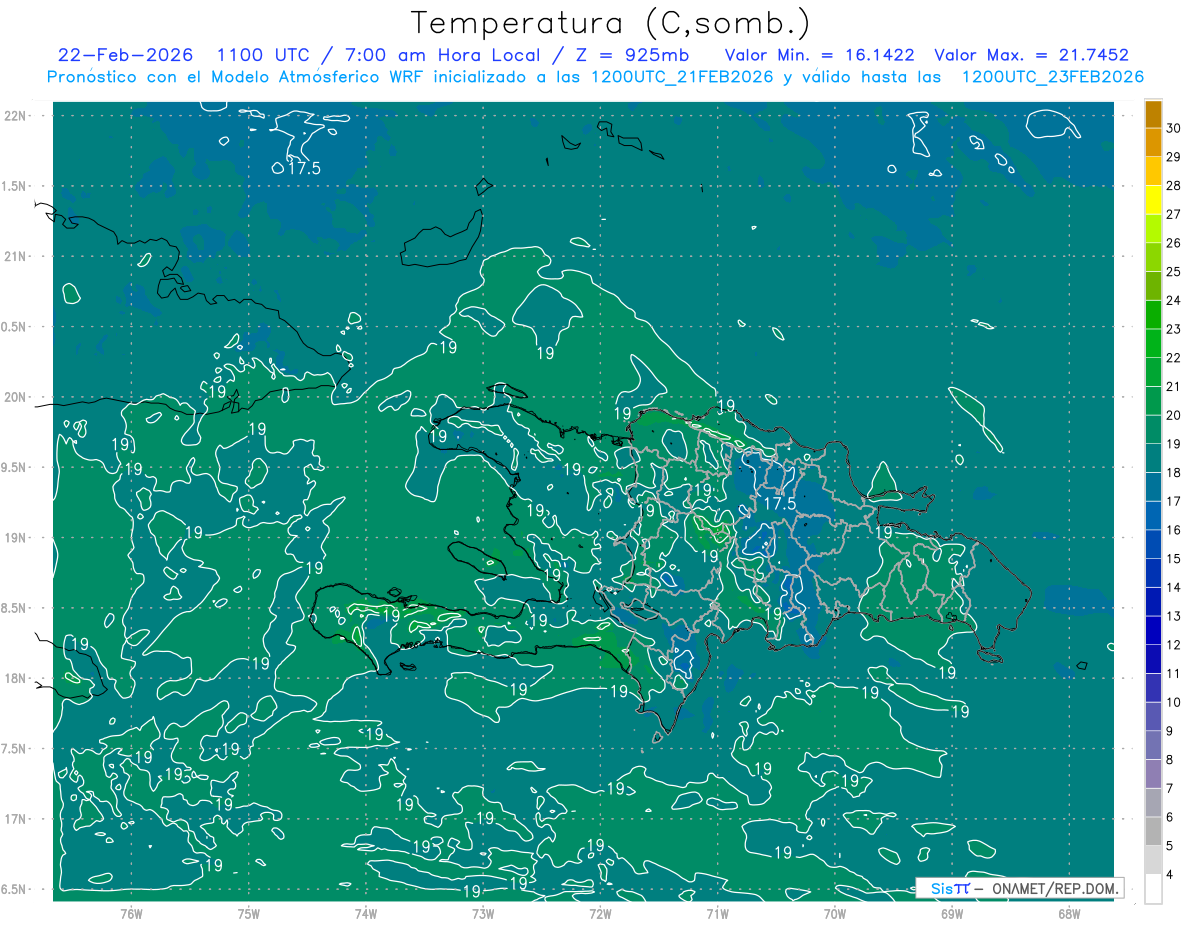The image size is (1200, 927).
Task: Click the legend label "29"
Action: coord(1174,157)
